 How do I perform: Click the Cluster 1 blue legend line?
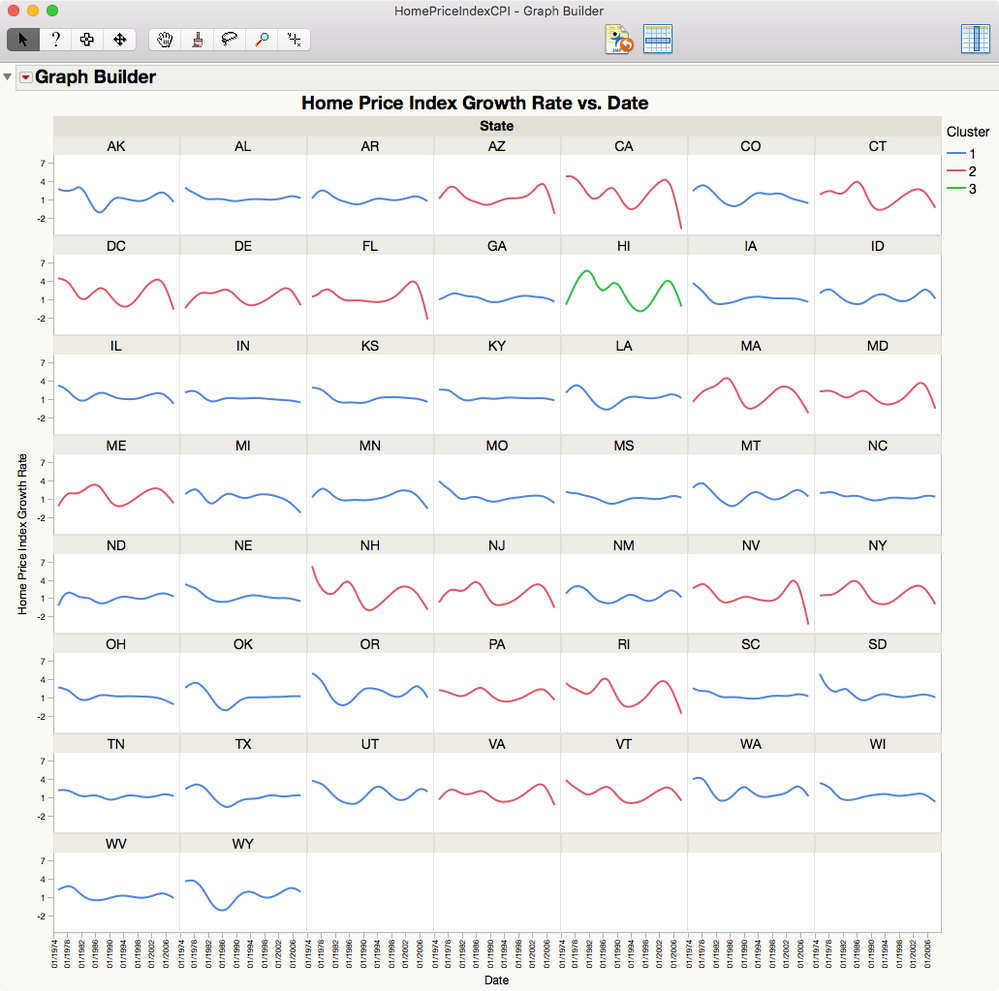[956, 154]
